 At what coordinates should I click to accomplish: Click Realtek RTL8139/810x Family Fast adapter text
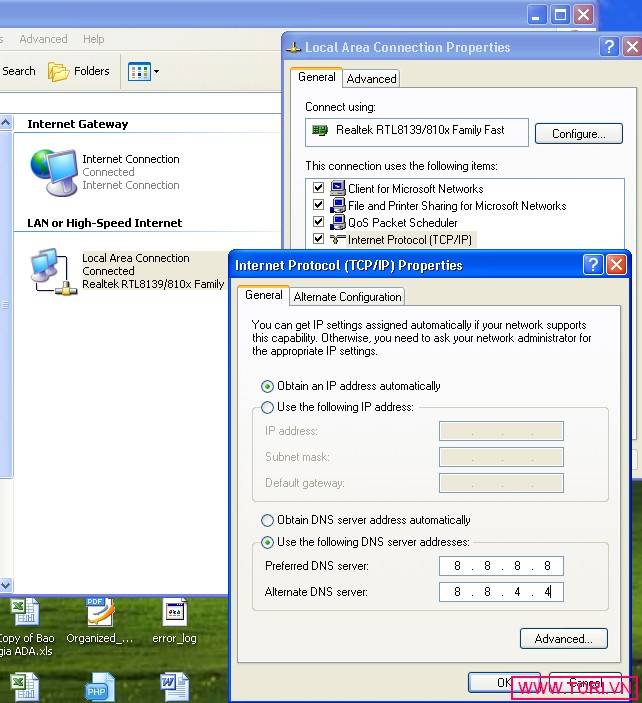pyautogui.click(x=420, y=130)
